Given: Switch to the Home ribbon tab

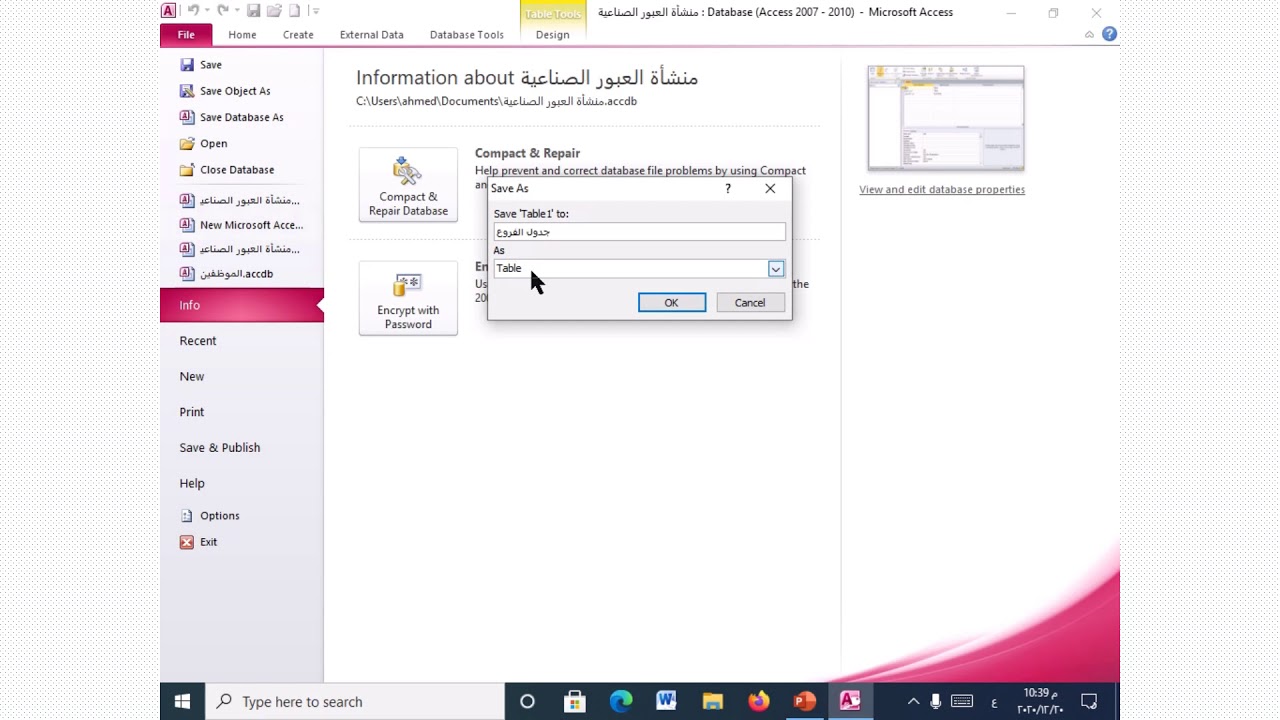Looking at the screenshot, I should 242,35.
